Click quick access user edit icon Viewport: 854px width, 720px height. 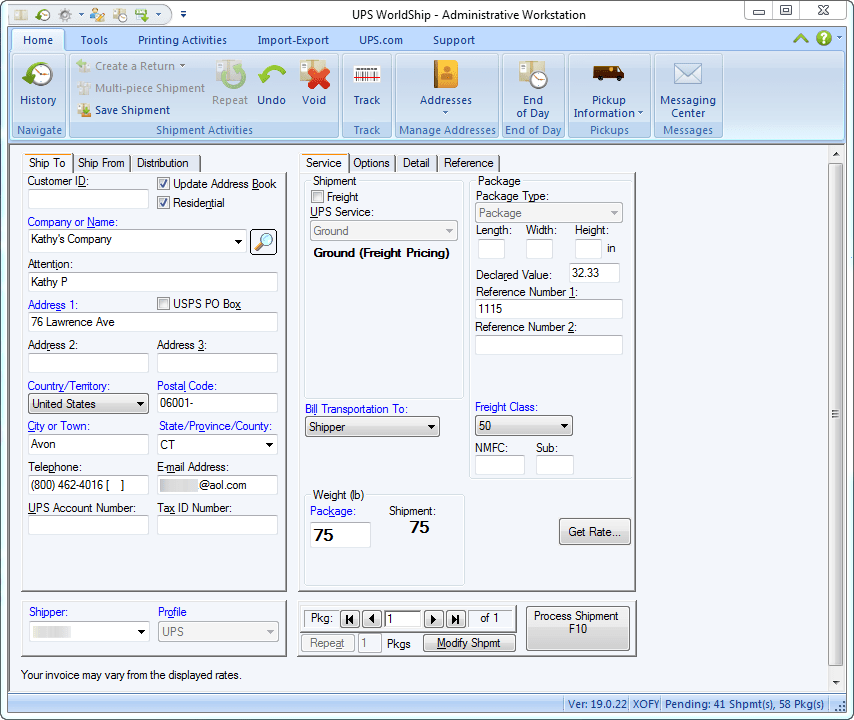click(x=97, y=15)
